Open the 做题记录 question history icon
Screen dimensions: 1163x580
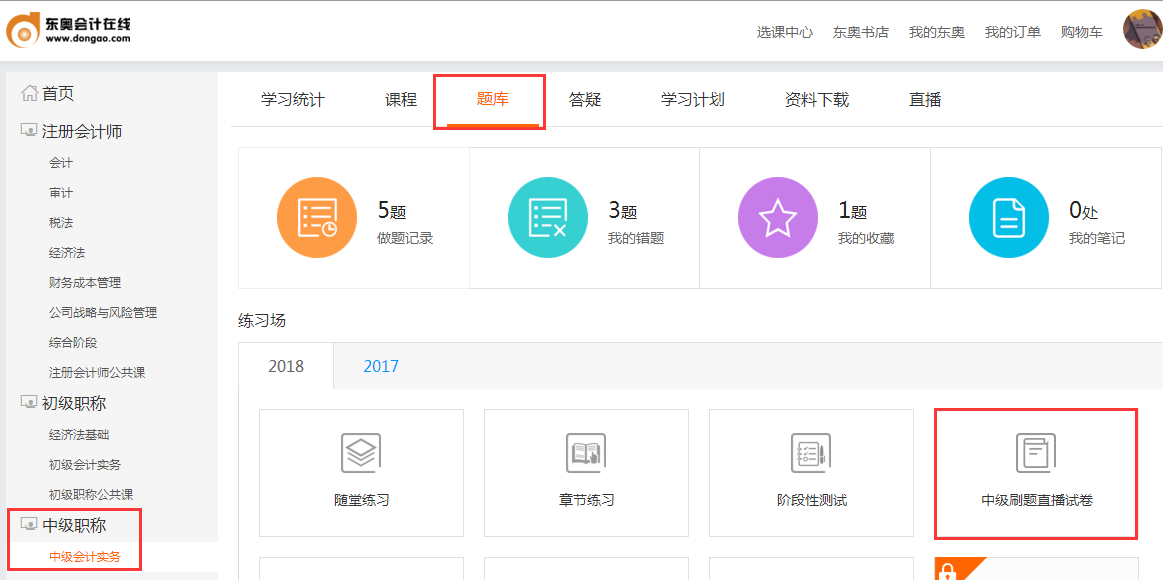tap(317, 217)
